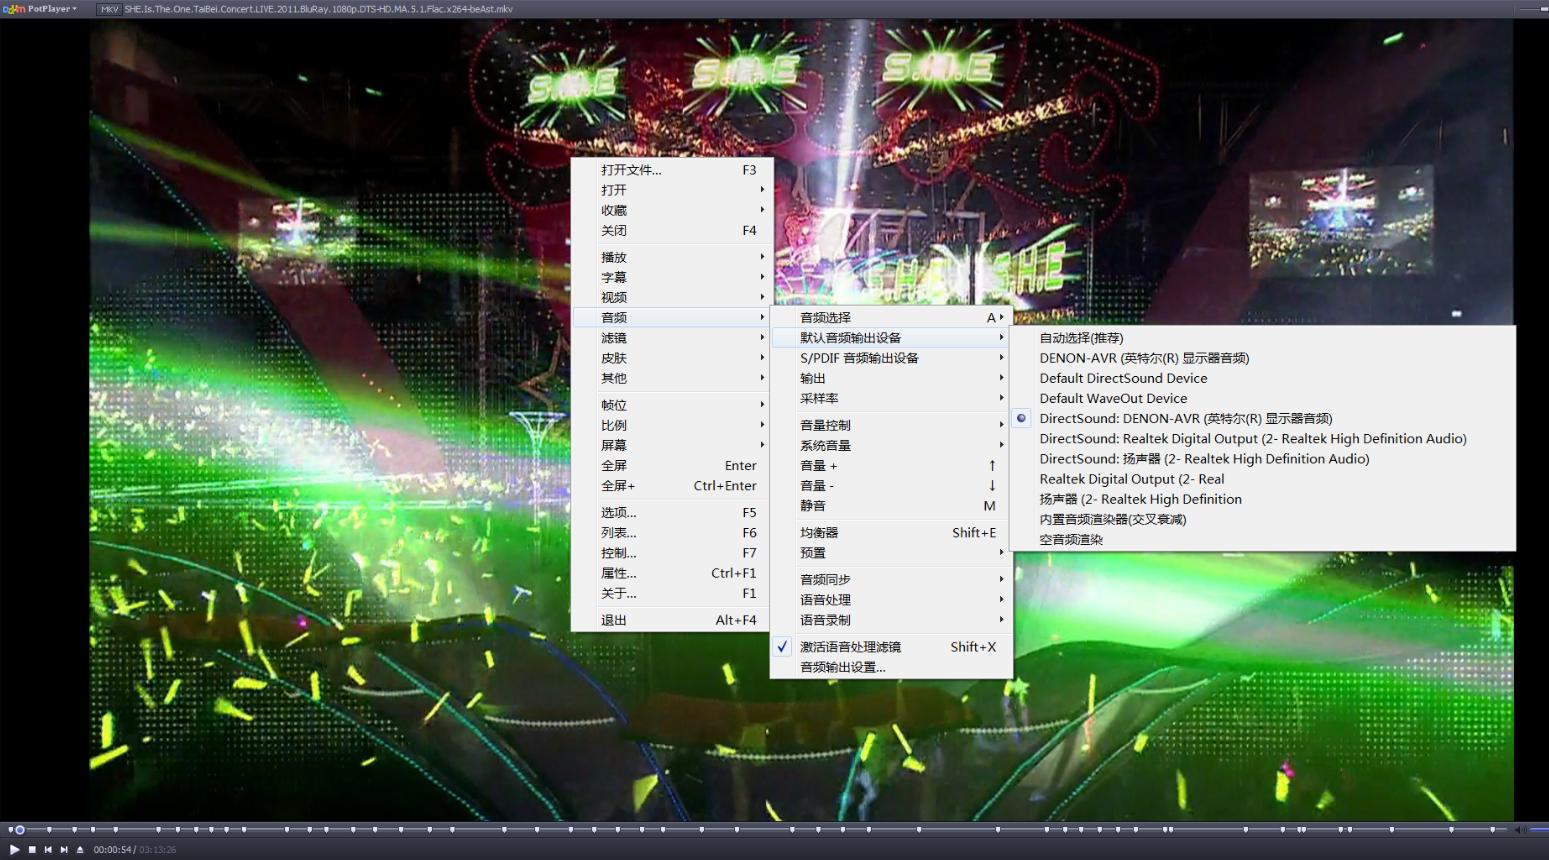Open the 均衡器 equalizer
Viewport: 1549px width, 860px height.
820,532
